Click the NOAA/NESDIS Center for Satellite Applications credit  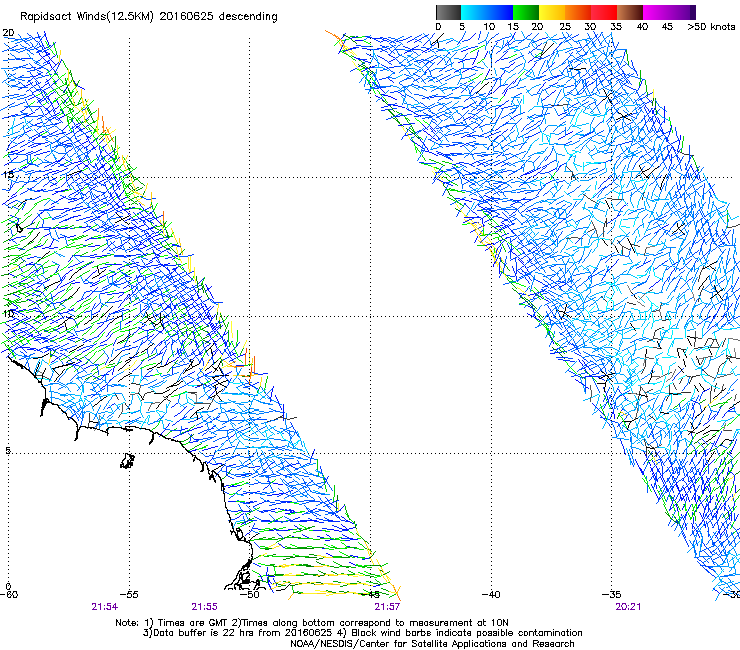[432, 644]
